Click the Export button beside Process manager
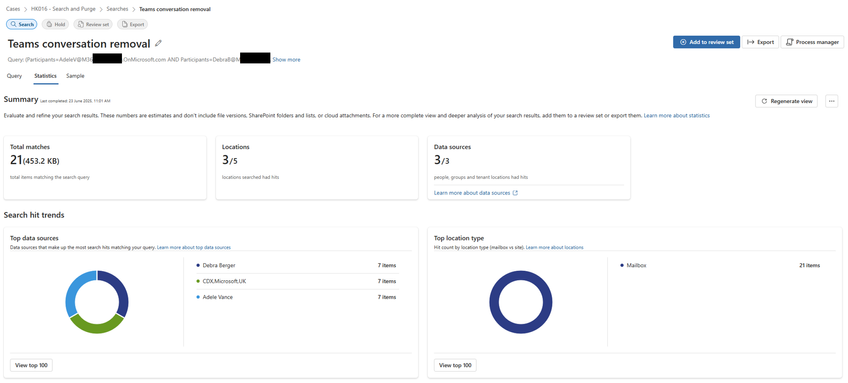Viewport: 848px width, 383px height. (760, 42)
